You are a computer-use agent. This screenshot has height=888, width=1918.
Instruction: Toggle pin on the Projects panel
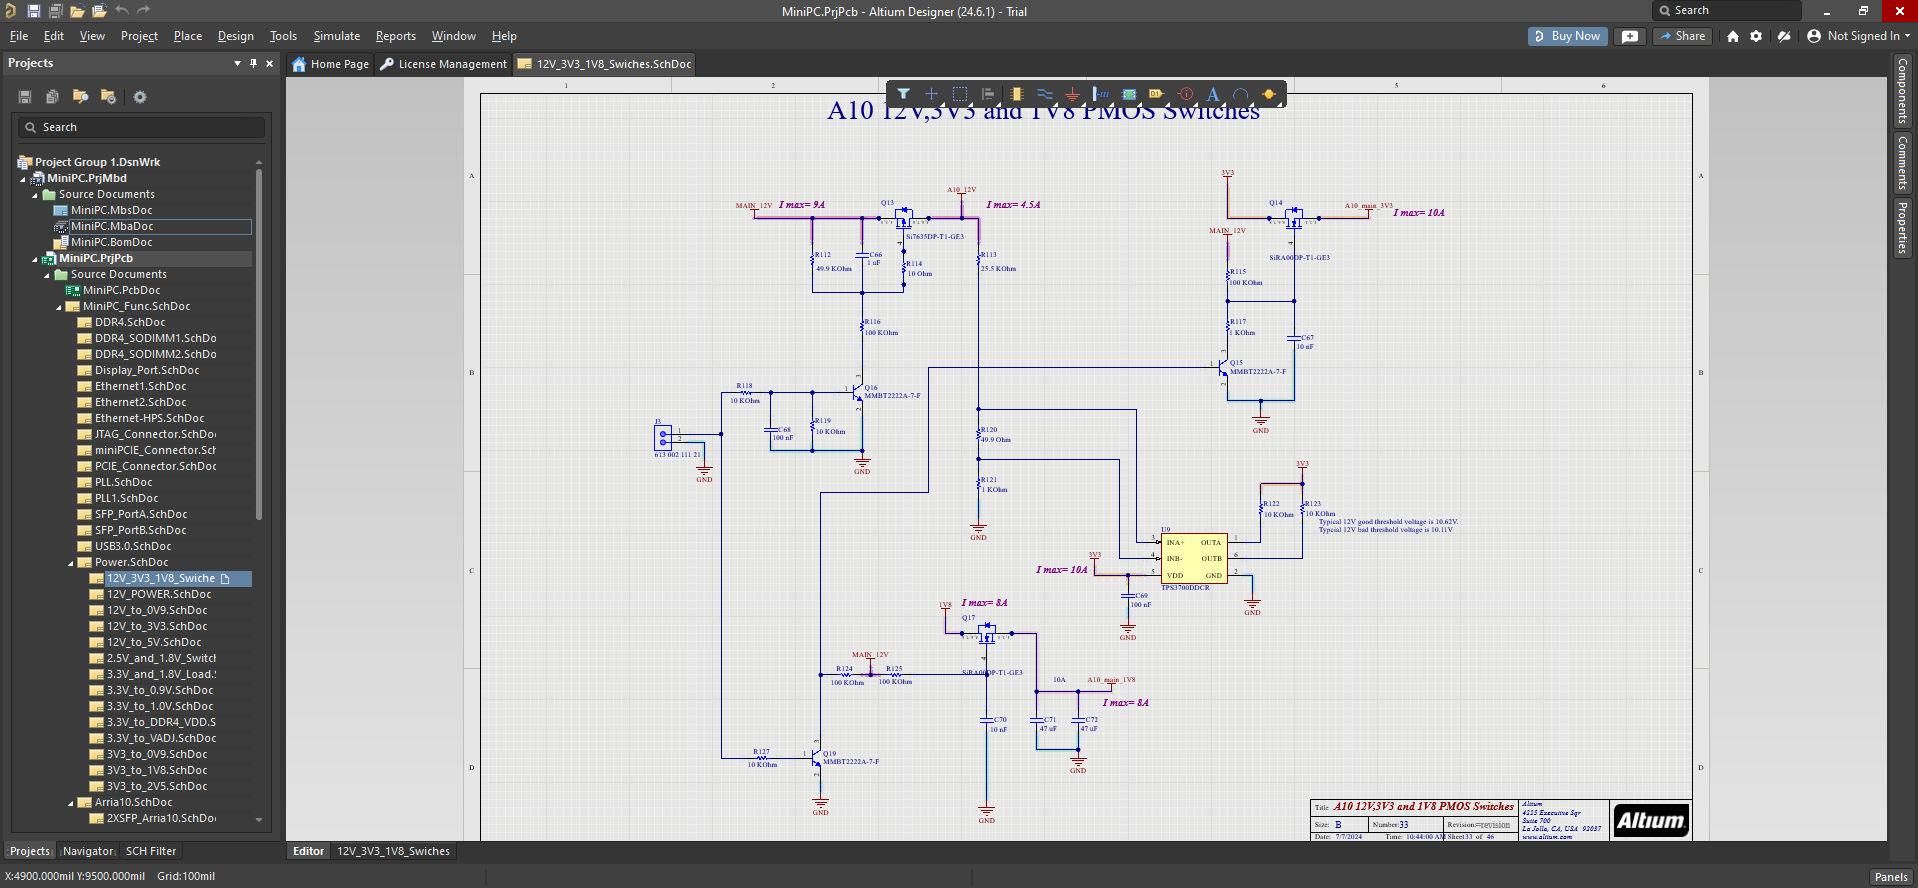click(x=253, y=63)
